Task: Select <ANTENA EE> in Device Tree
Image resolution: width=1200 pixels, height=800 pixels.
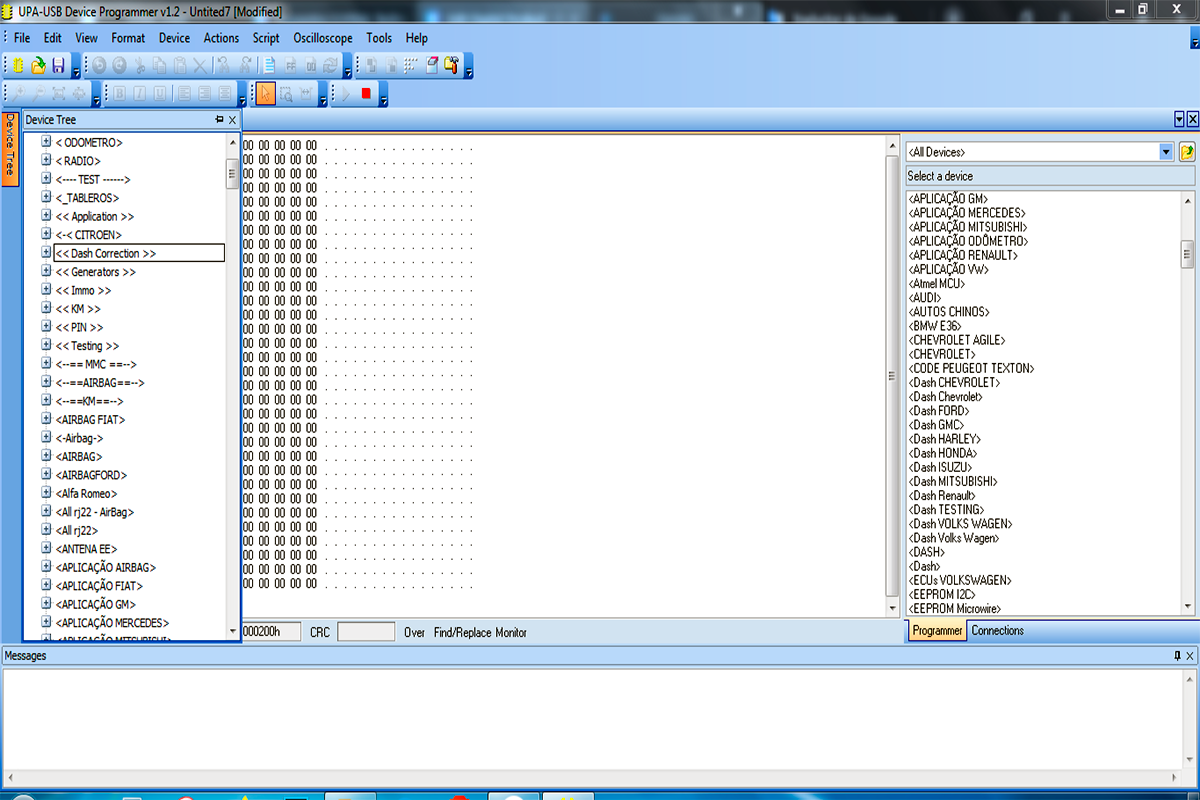Action: (x=87, y=549)
